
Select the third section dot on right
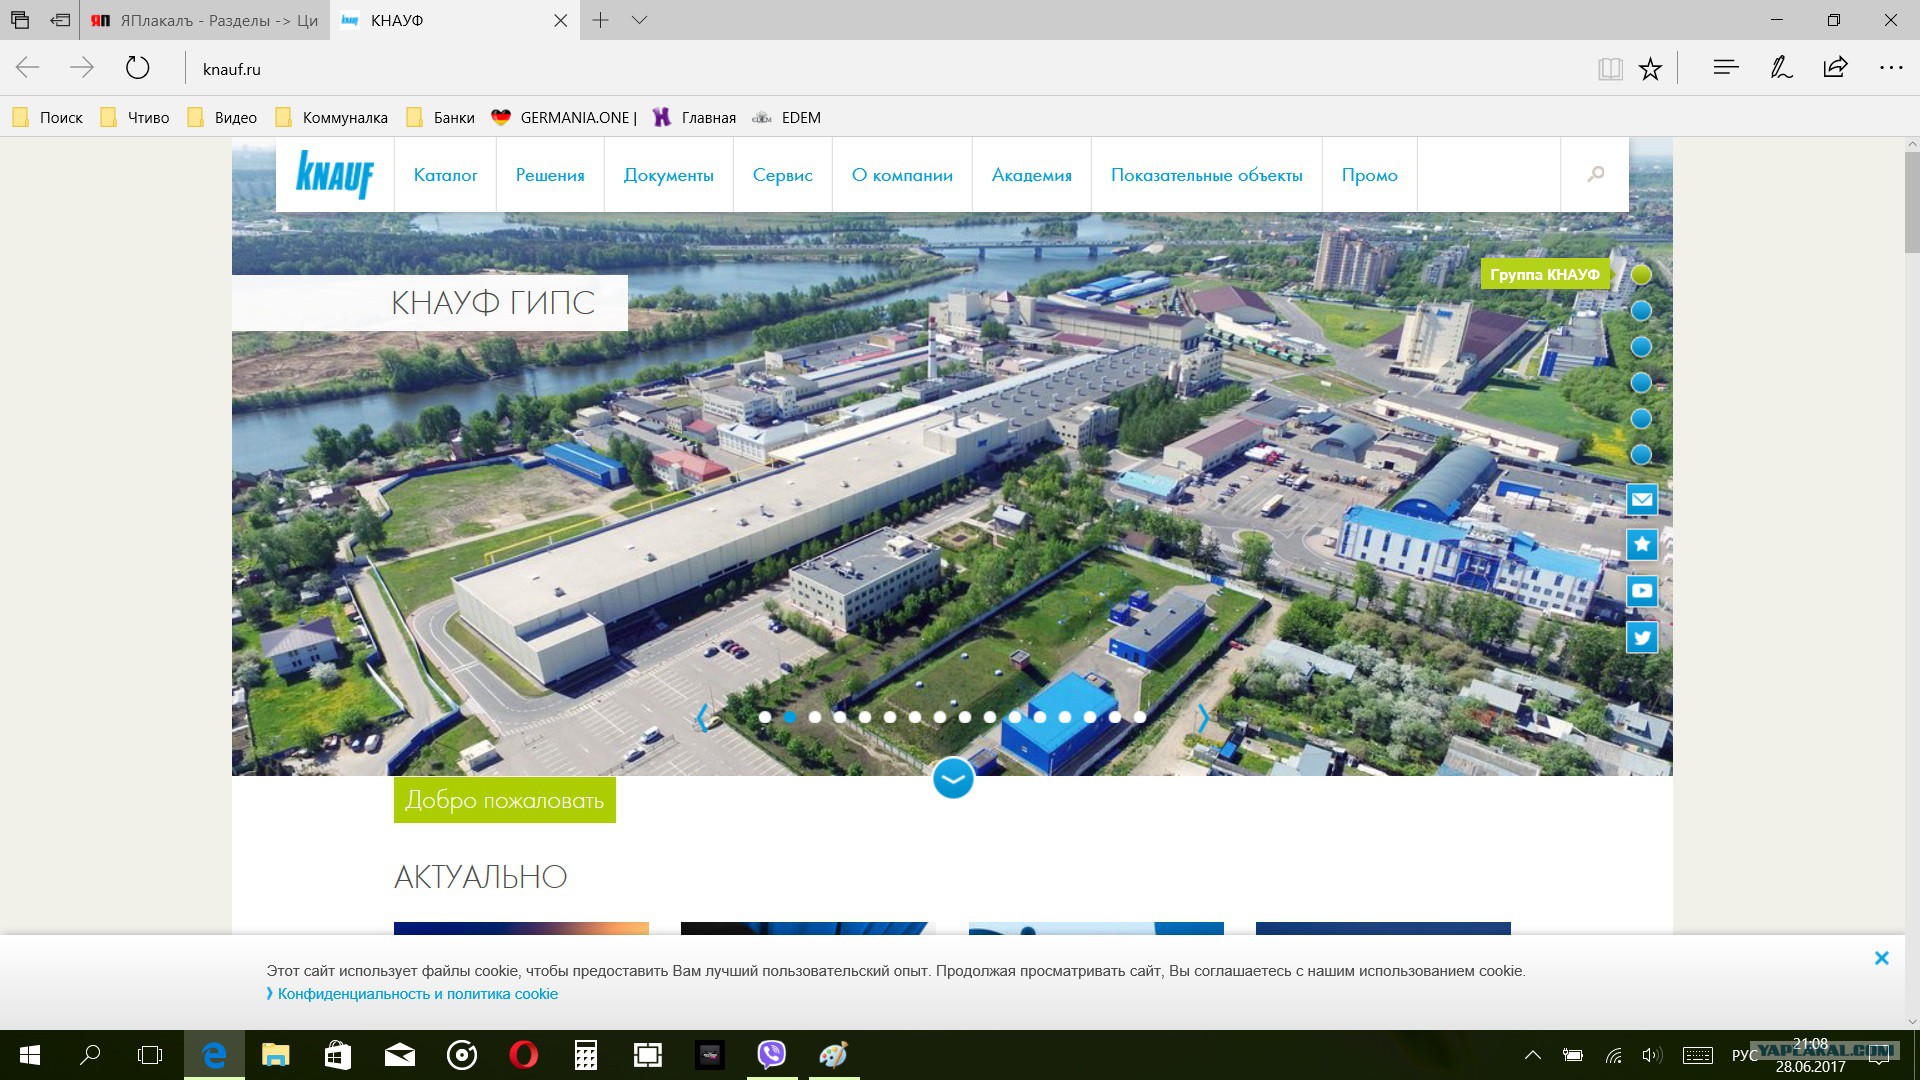(1641, 347)
